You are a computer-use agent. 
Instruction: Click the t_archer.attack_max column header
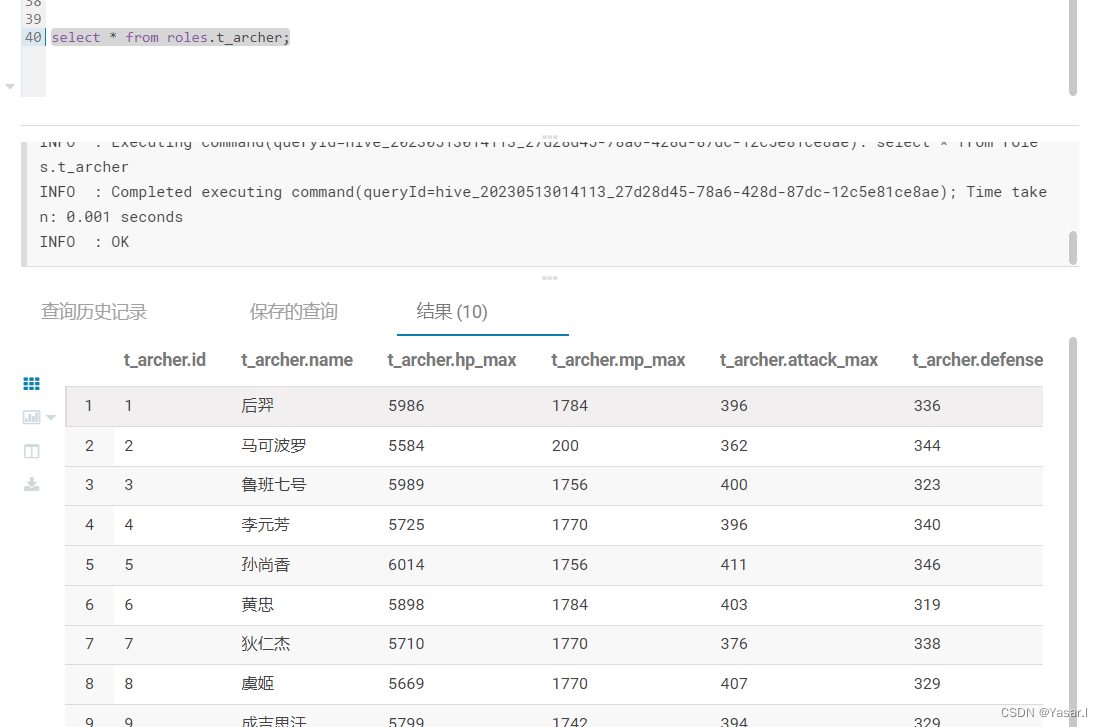(799, 359)
